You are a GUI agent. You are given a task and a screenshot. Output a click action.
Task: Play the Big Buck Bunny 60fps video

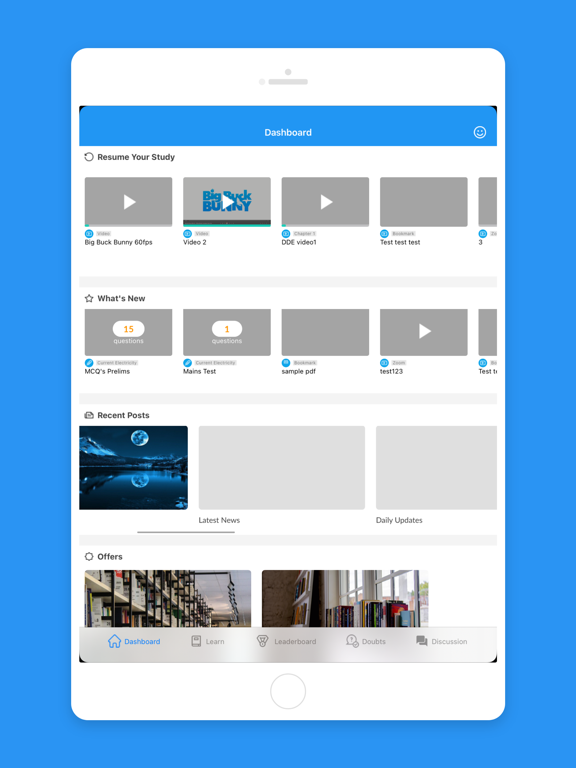tap(128, 202)
